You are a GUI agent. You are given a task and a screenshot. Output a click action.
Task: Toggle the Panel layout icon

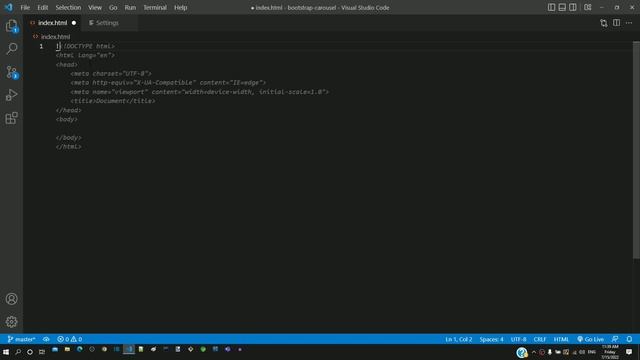562,7
